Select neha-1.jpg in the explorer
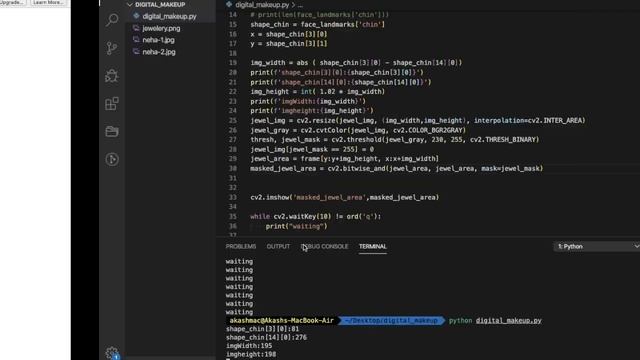The image size is (640, 360). coord(158,40)
